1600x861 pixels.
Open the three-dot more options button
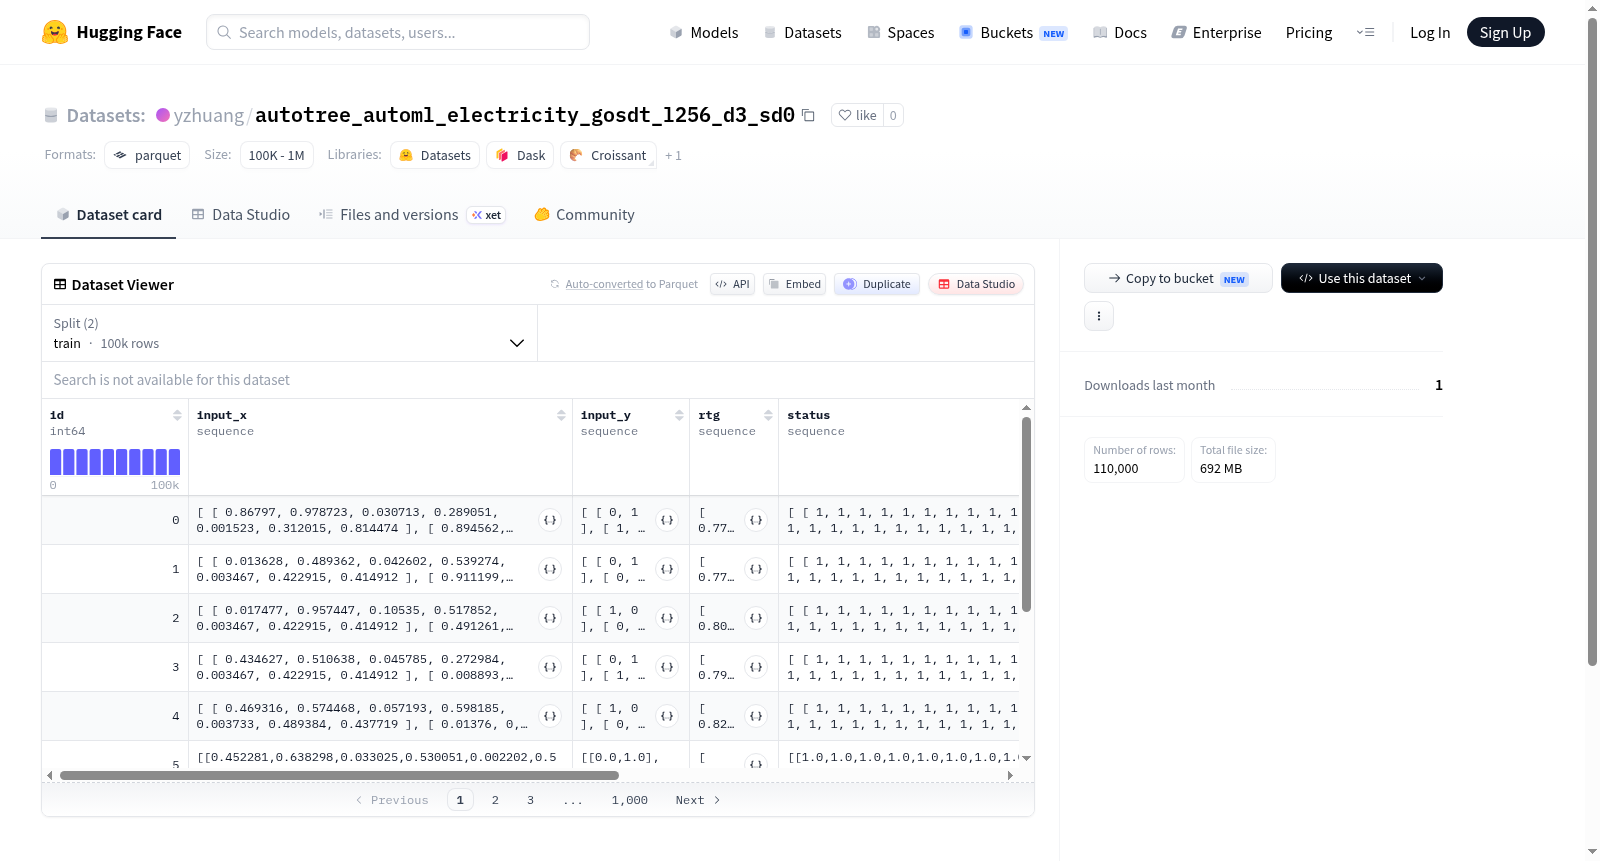(1099, 316)
